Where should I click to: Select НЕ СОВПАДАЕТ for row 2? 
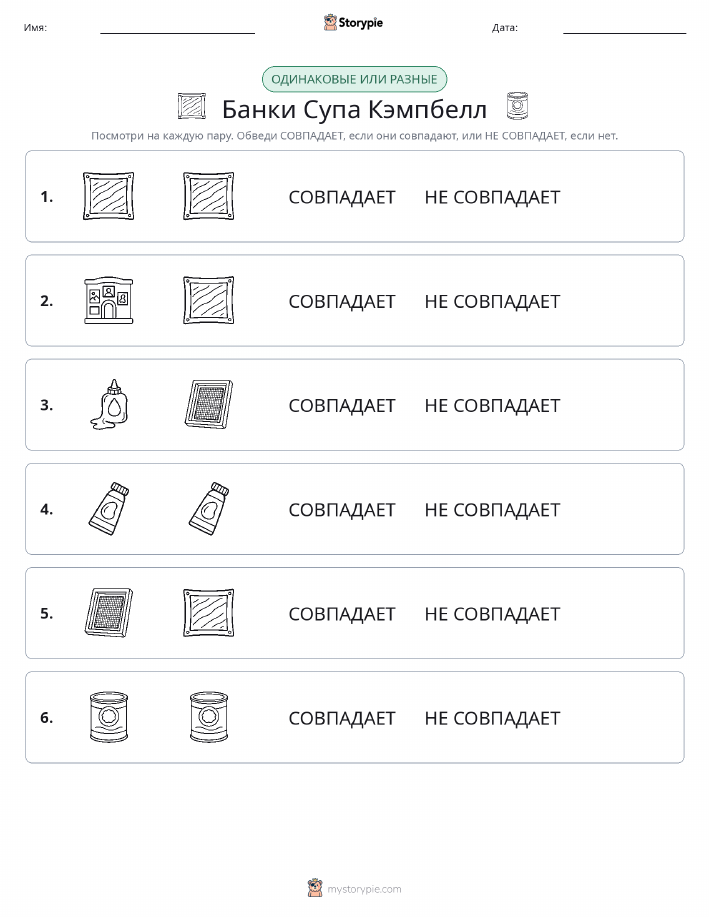pos(492,301)
